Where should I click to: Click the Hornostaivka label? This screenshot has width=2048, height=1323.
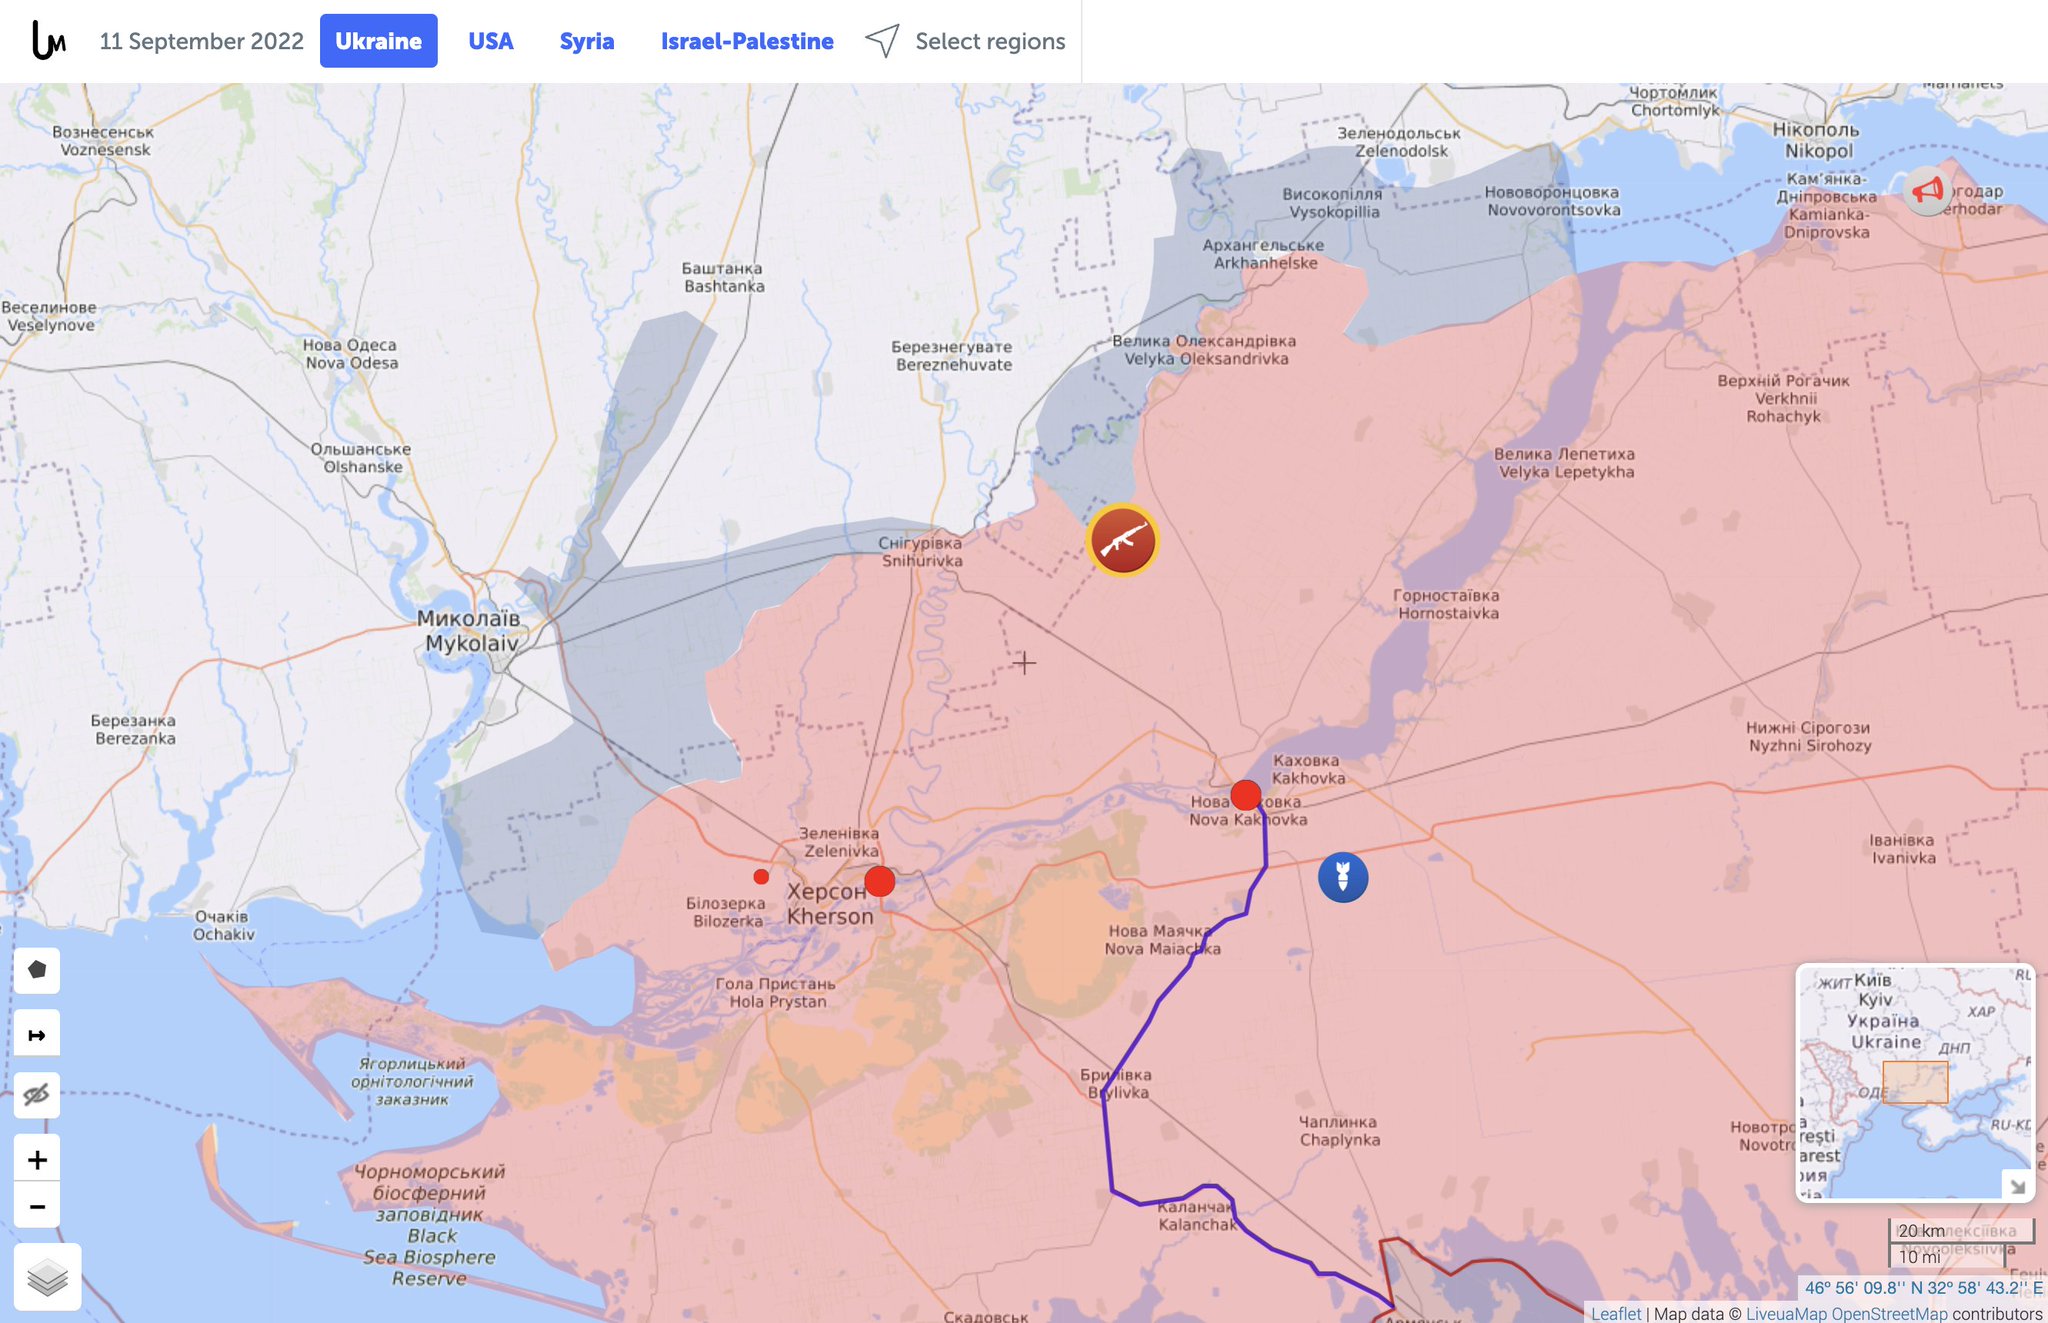[x=1447, y=604]
